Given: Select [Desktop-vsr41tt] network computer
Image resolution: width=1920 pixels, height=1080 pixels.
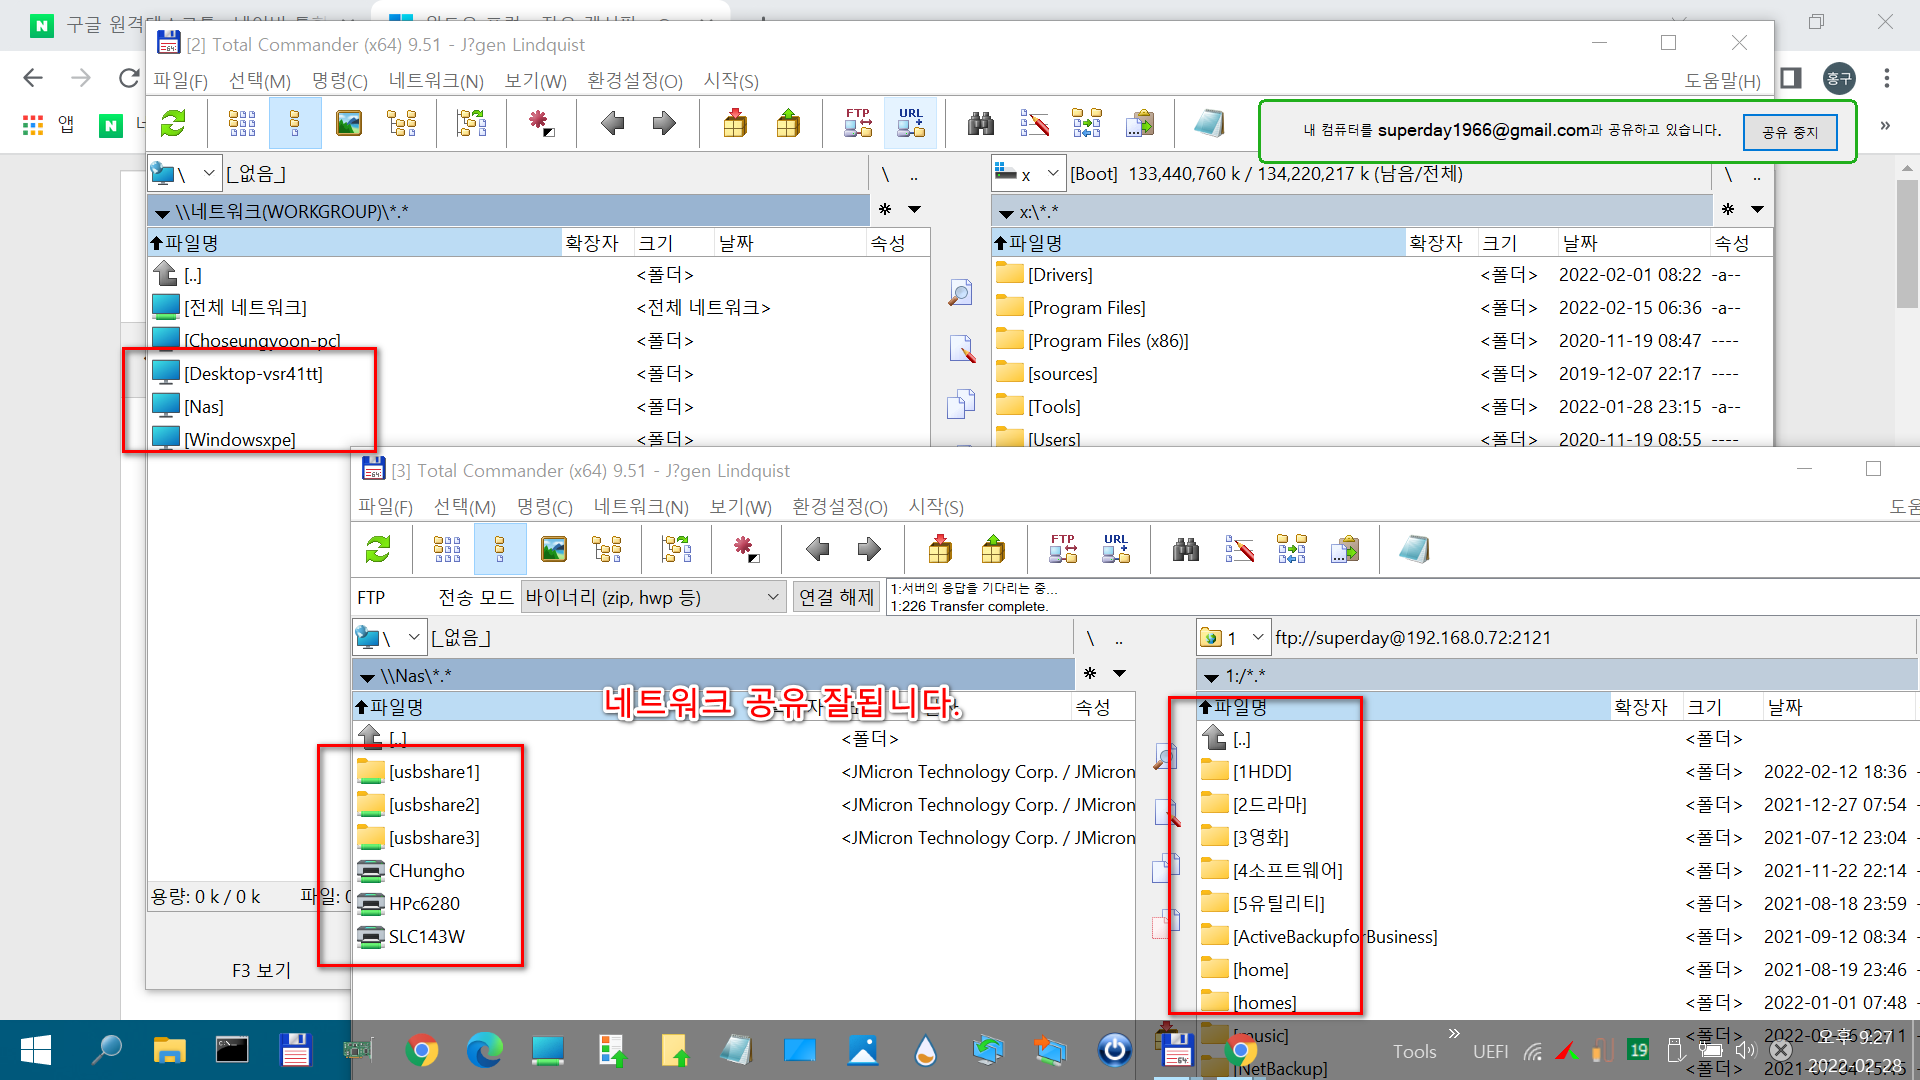Looking at the screenshot, I should pyautogui.click(x=253, y=374).
